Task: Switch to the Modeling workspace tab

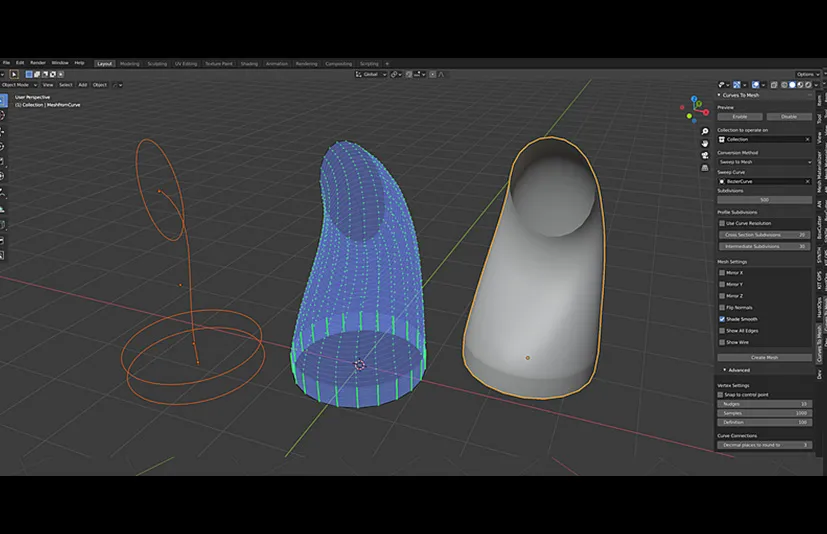Action: [130, 64]
